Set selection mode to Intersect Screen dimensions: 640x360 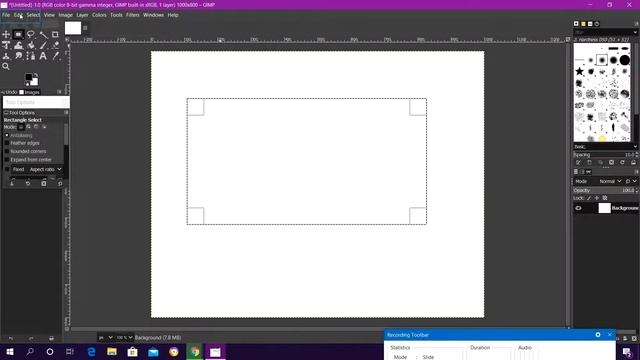point(44,127)
